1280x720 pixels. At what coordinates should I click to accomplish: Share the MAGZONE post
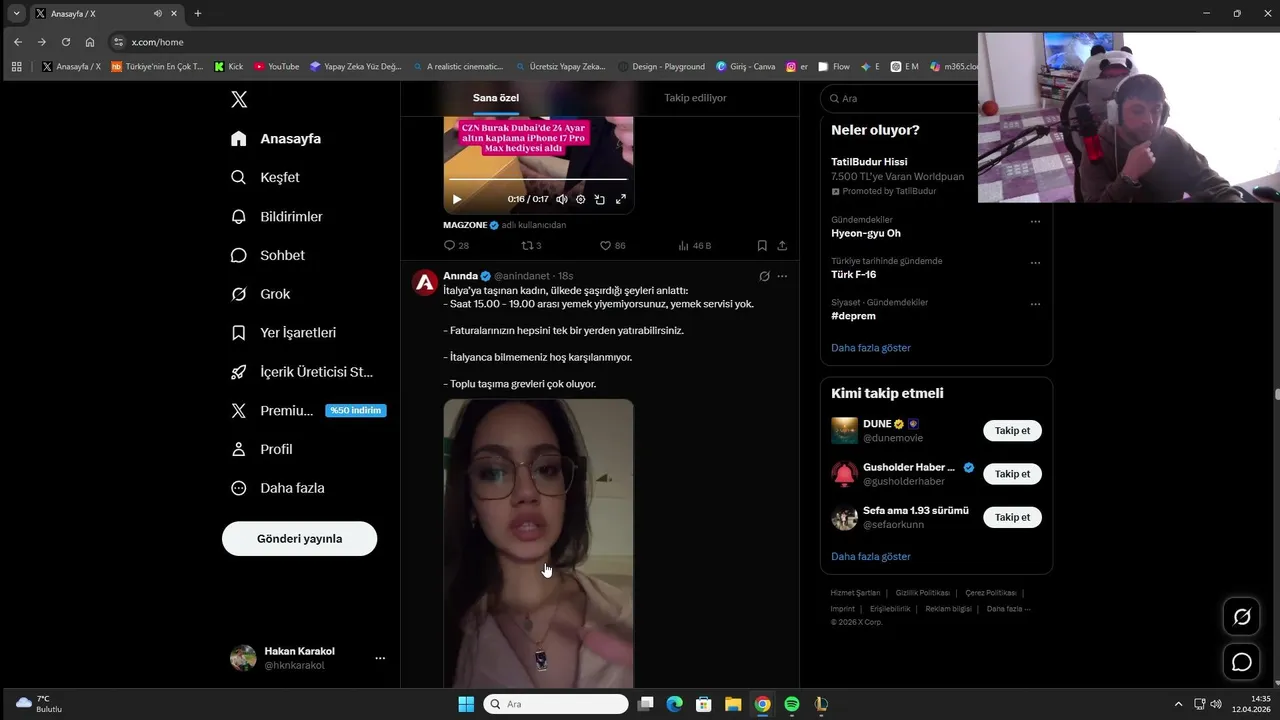pos(782,245)
